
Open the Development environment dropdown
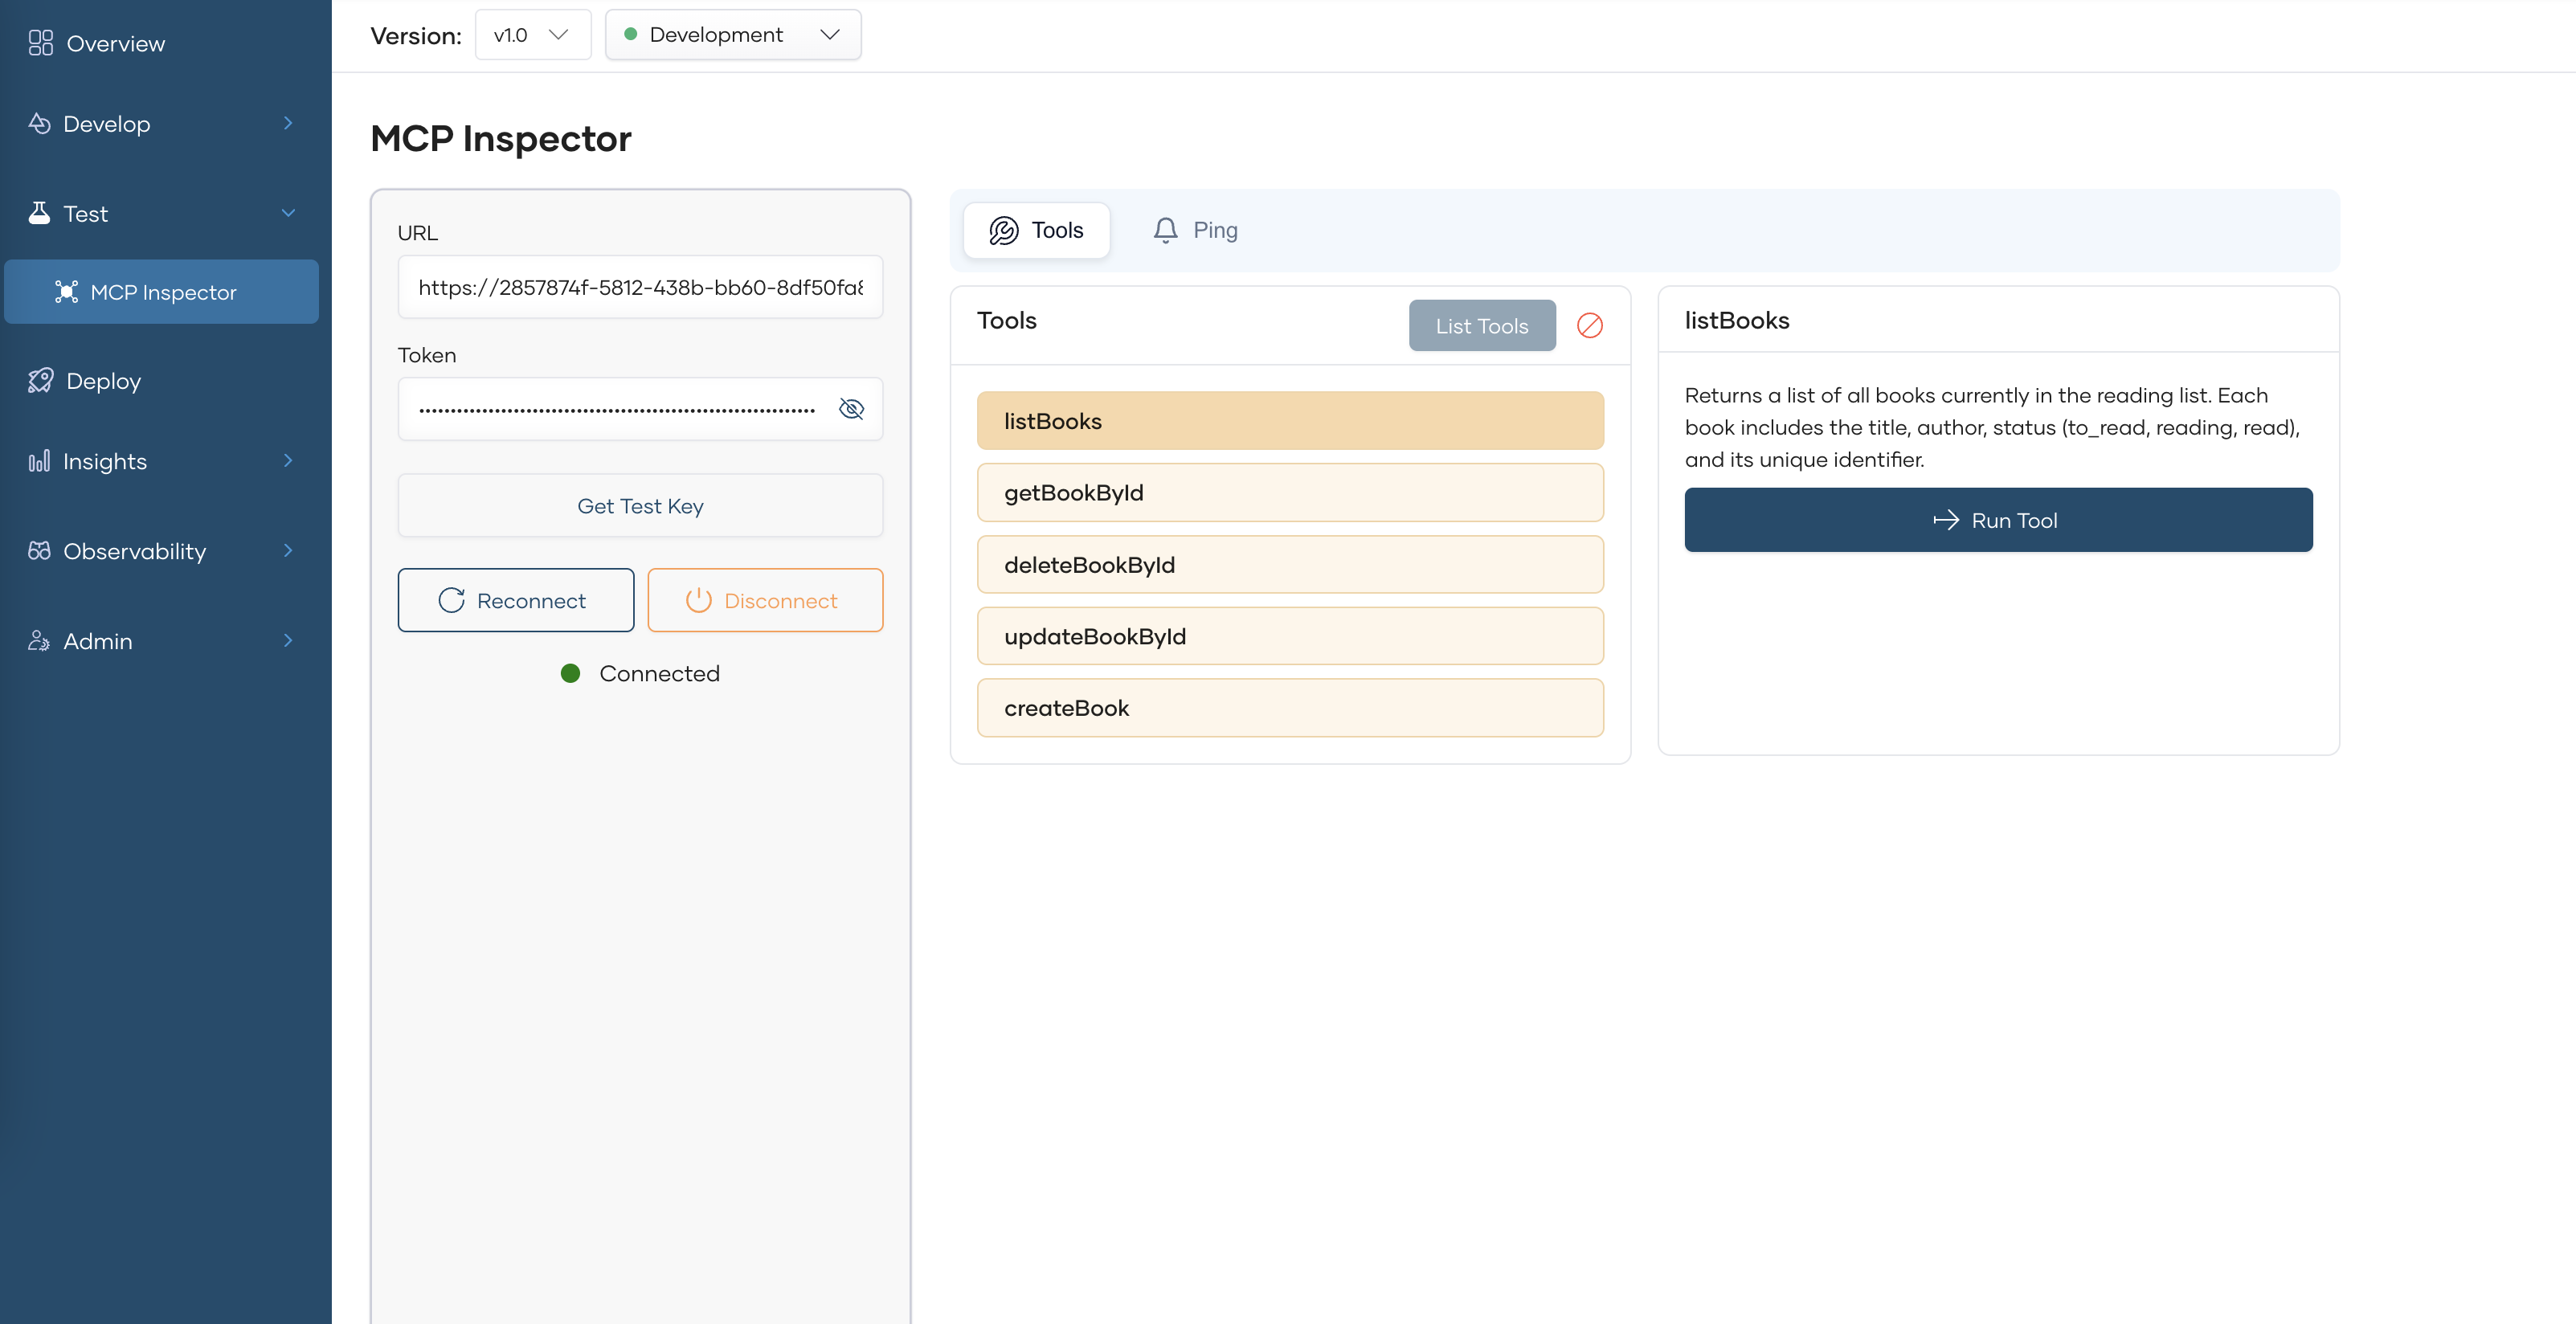click(x=733, y=35)
